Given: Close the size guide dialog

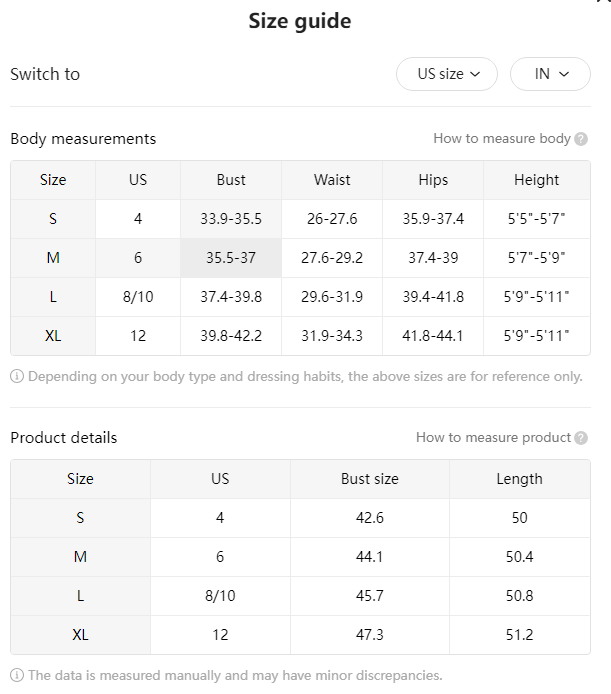Looking at the screenshot, I should point(605,1).
